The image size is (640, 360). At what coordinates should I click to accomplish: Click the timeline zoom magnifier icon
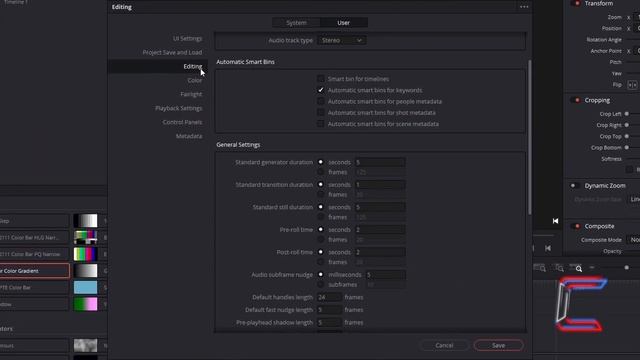pyautogui.click(x=578, y=268)
